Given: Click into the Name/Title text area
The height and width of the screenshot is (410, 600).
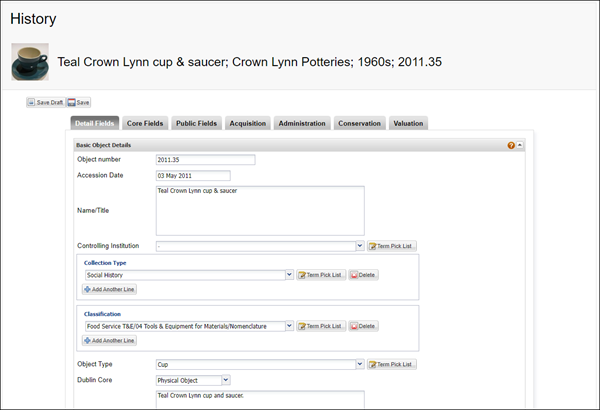Looking at the screenshot, I should click(x=260, y=211).
